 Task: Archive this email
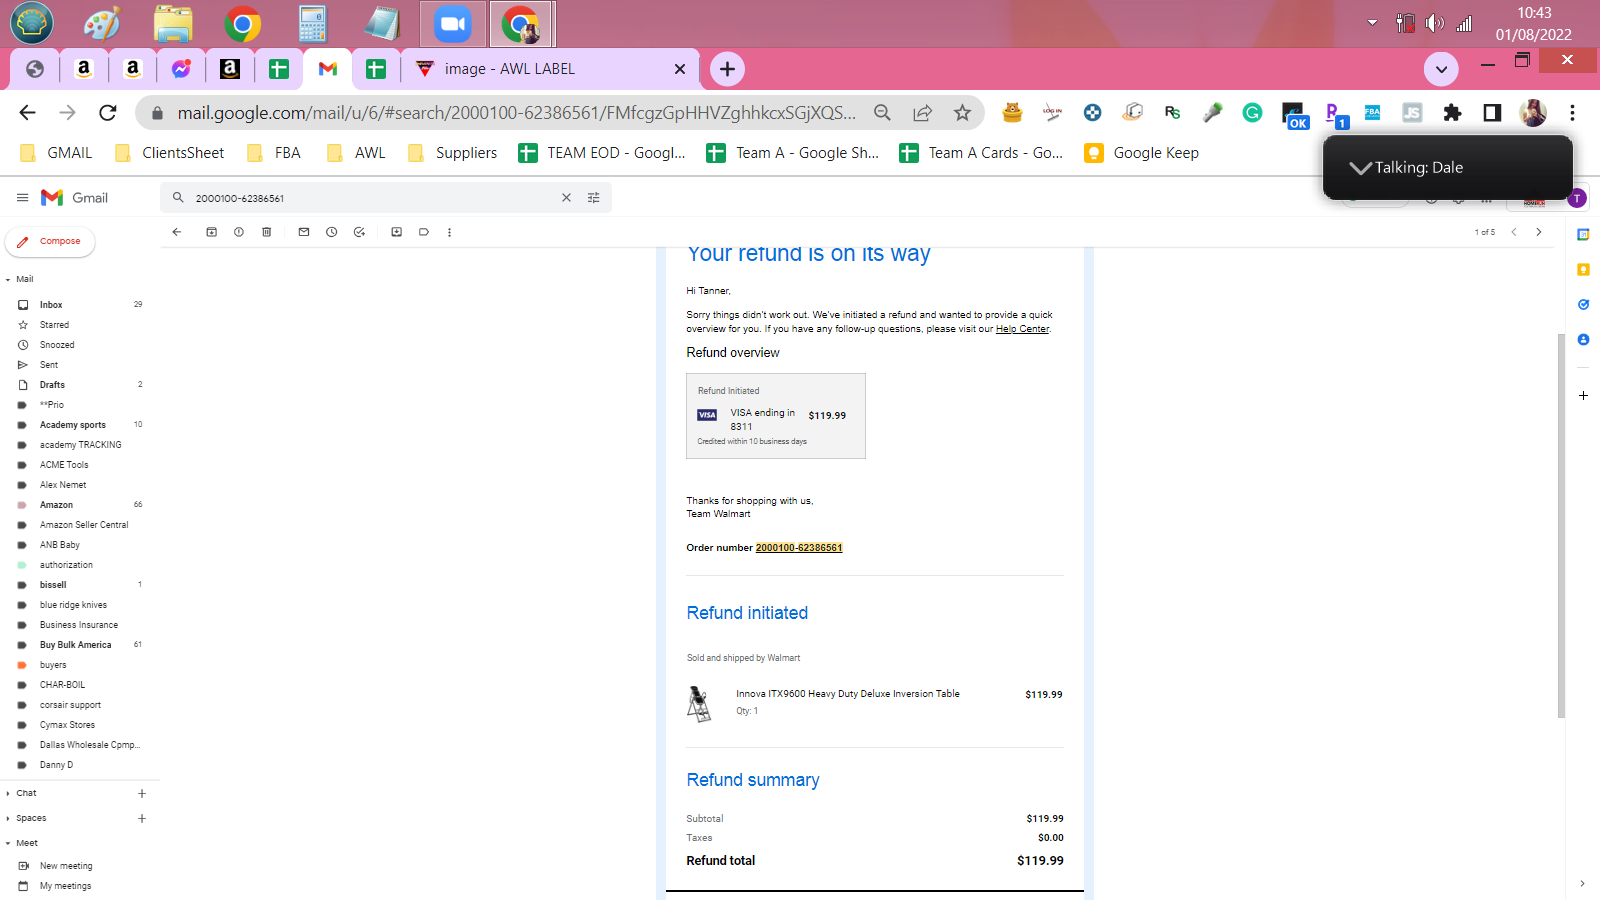[x=212, y=232]
